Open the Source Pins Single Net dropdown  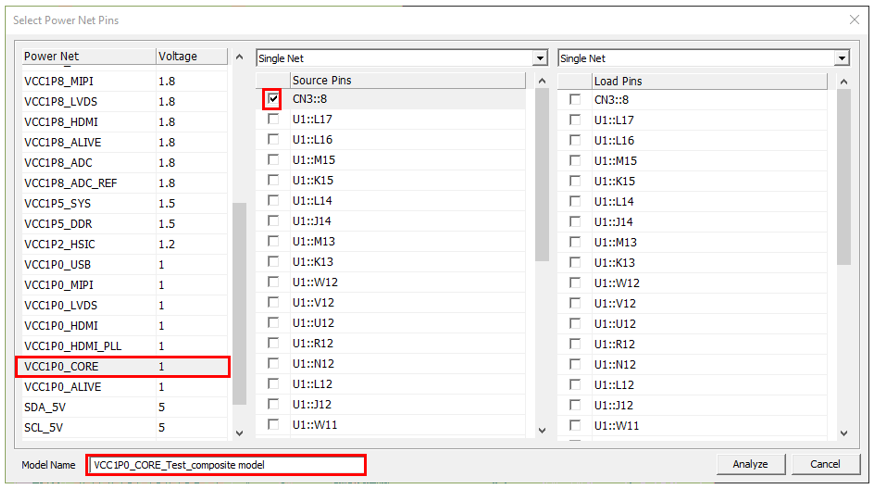[540, 59]
